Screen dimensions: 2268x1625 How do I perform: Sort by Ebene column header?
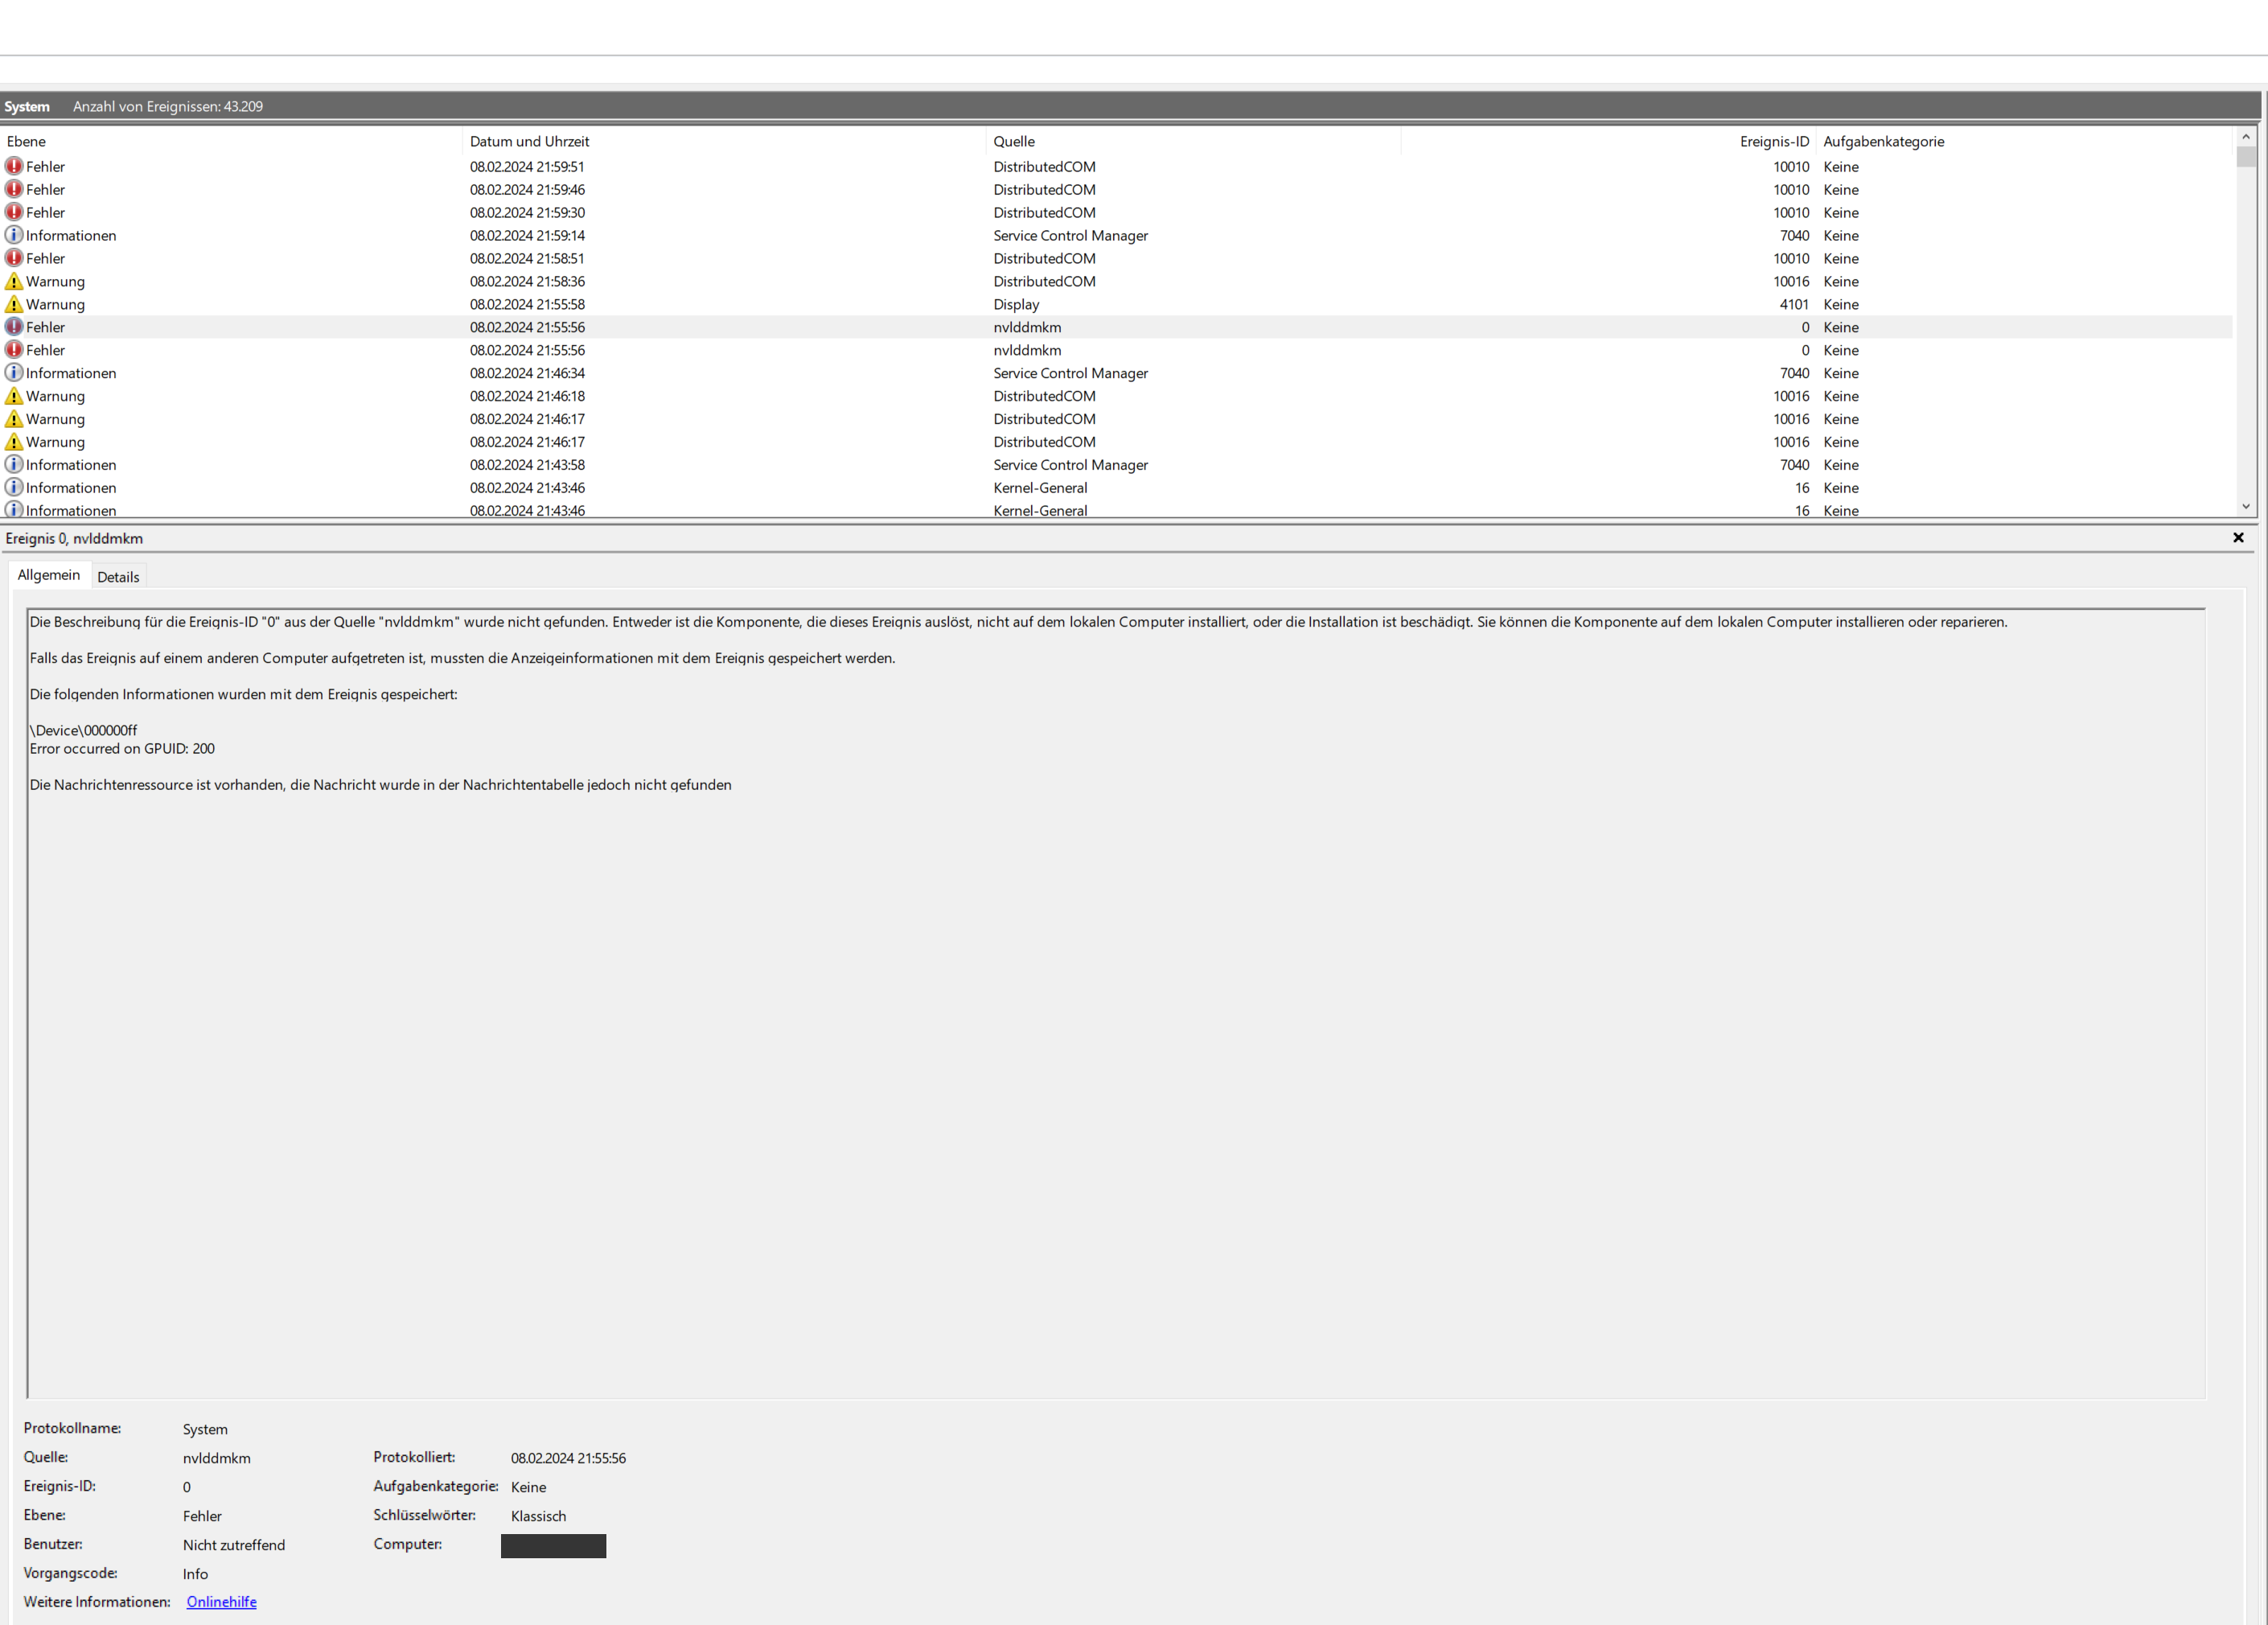click(26, 142)
